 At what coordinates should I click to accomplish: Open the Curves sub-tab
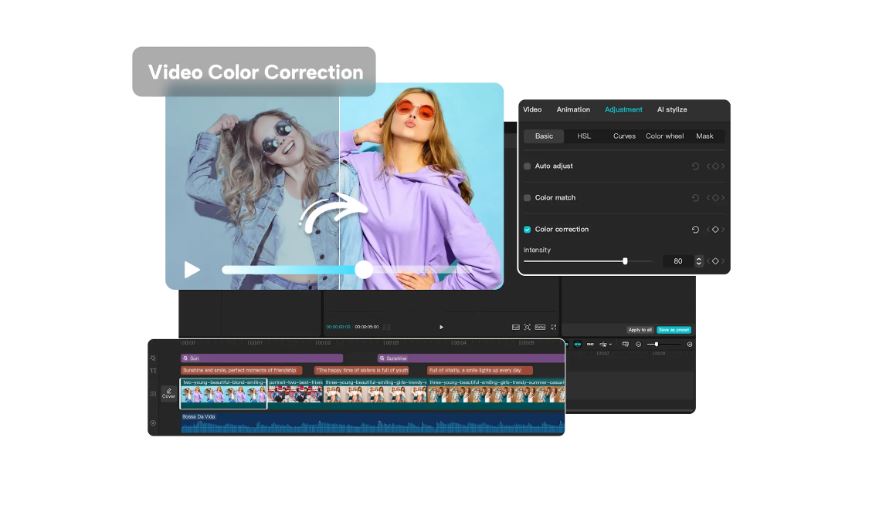click(624, 136)
